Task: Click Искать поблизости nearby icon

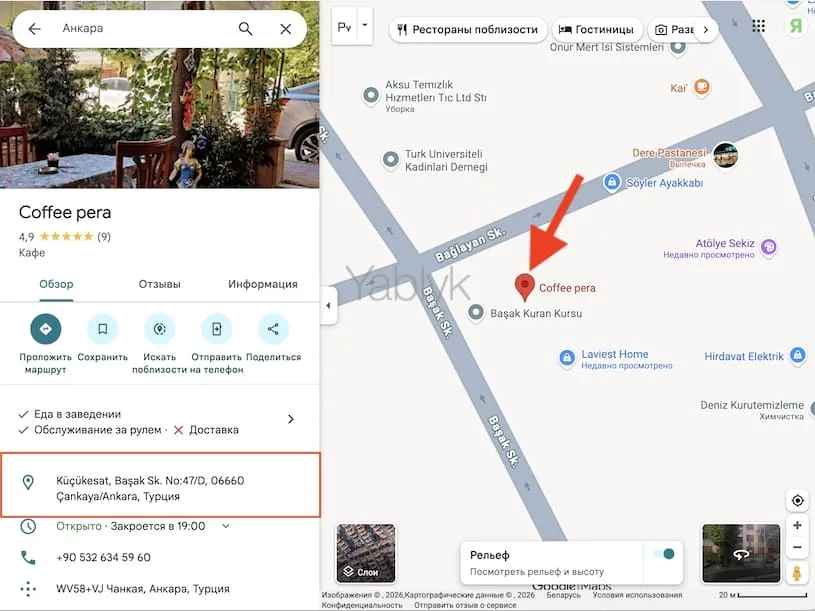Action: pyautogui.click(x=159, y=329)
